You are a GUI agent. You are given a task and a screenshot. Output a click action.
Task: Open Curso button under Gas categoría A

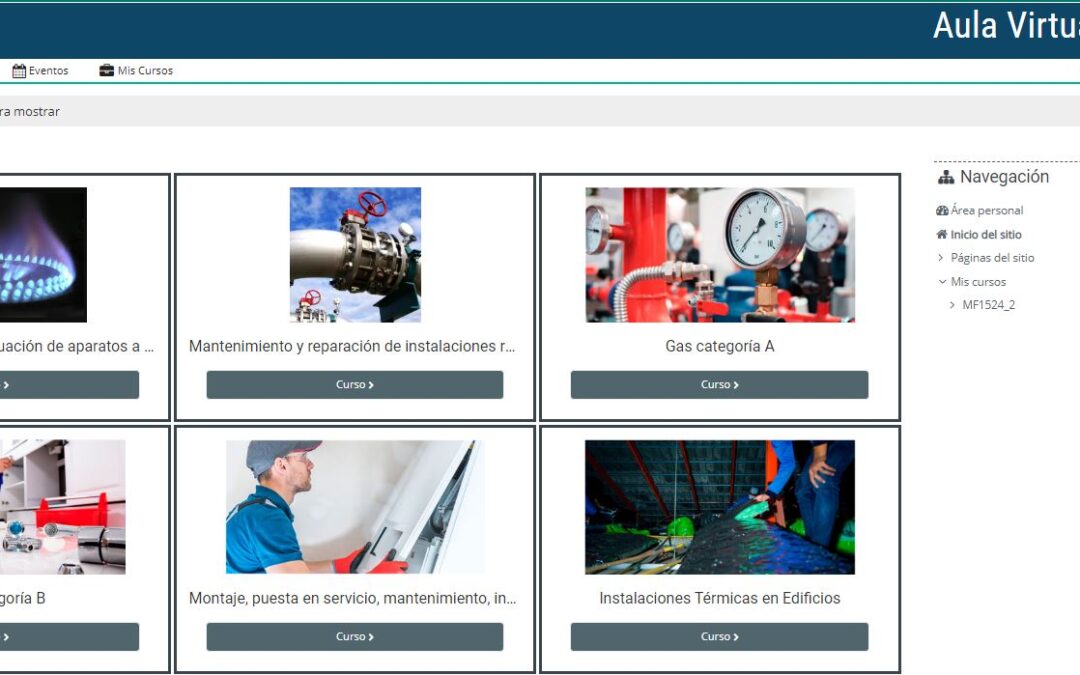point(719,384)
